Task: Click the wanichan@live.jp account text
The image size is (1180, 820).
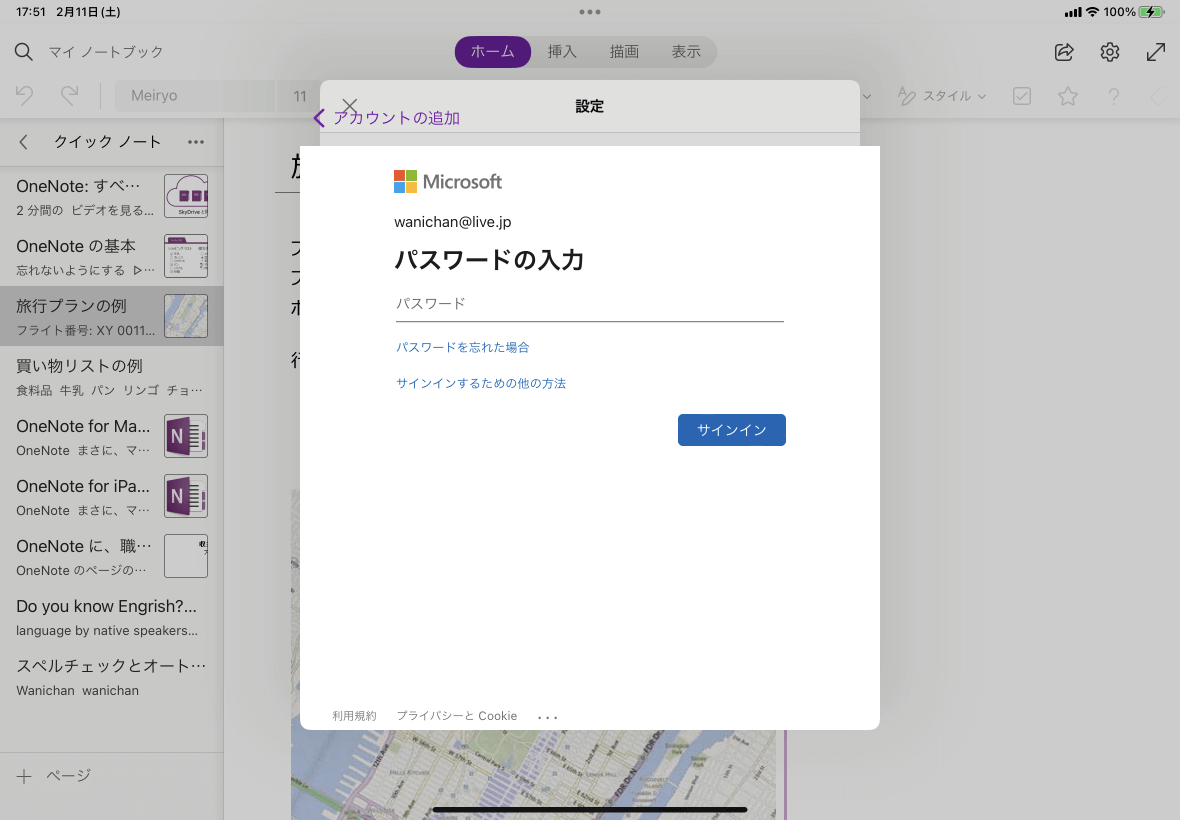Action: coord(452,222)
